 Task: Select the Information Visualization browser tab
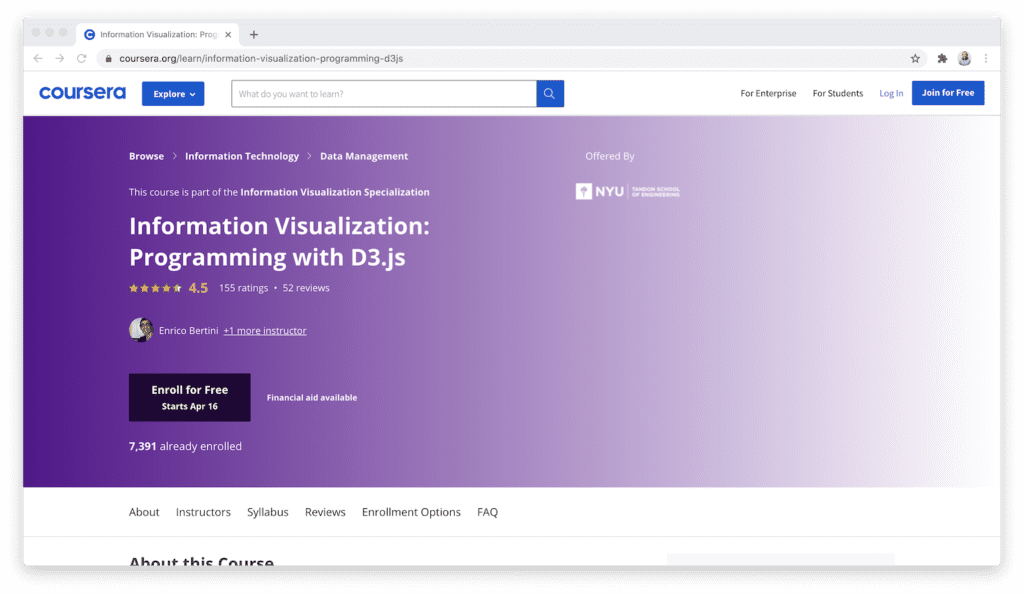point(157,35)
